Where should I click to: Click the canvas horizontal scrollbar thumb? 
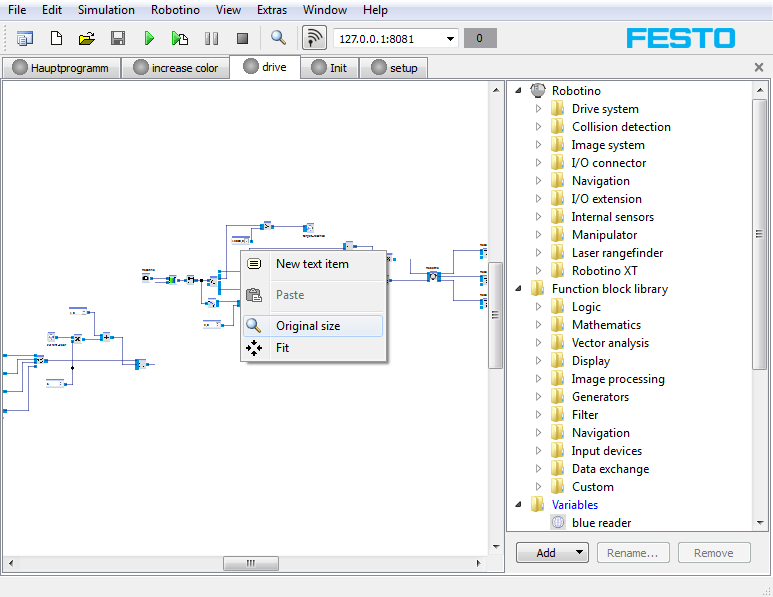(x=250, y=563)
